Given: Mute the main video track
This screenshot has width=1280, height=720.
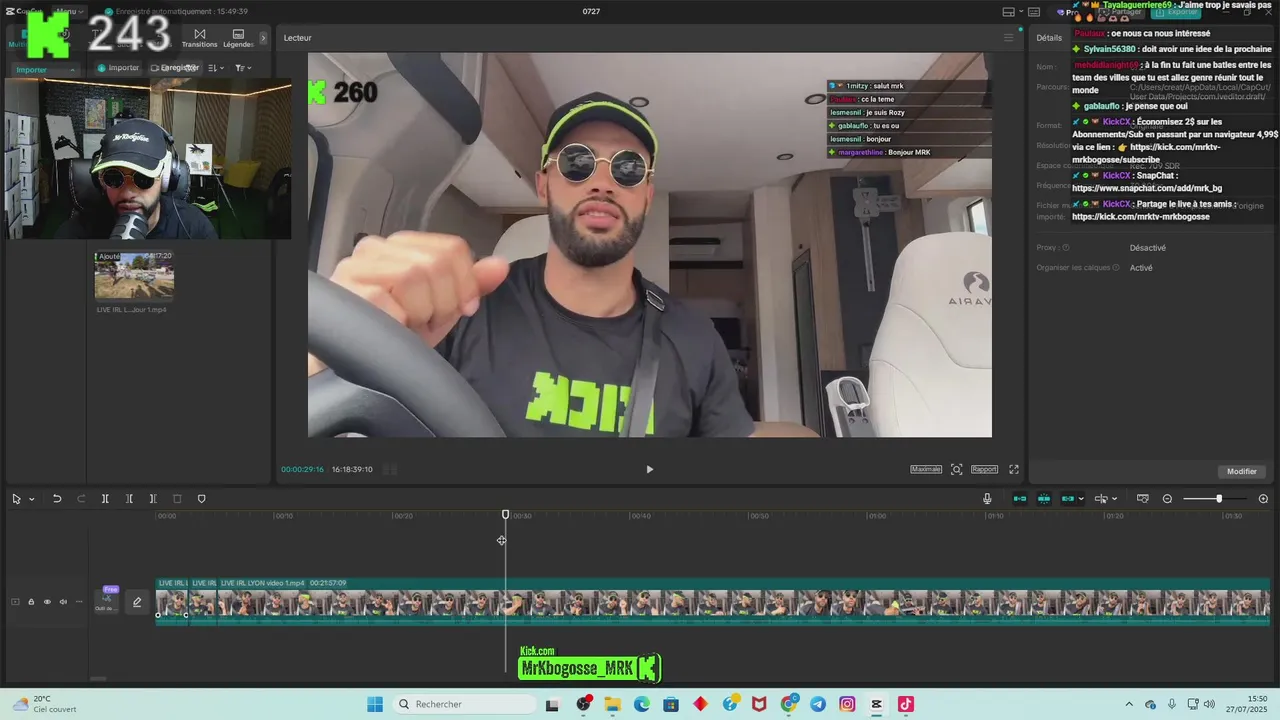Looking at the screenshot, I should coord(63,602).
